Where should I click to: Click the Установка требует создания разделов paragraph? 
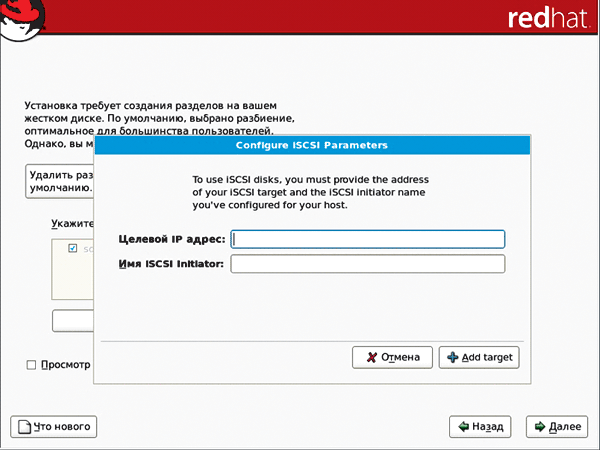tap(160, 124)
